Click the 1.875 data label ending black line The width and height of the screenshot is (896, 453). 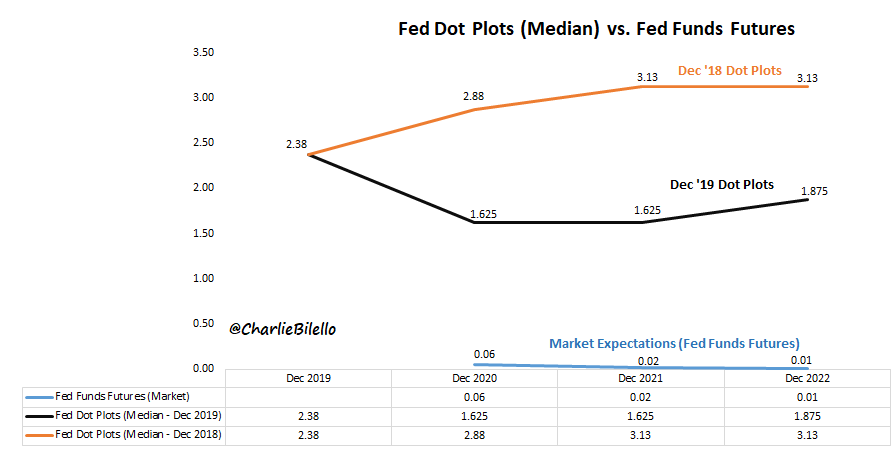[812, 190]
